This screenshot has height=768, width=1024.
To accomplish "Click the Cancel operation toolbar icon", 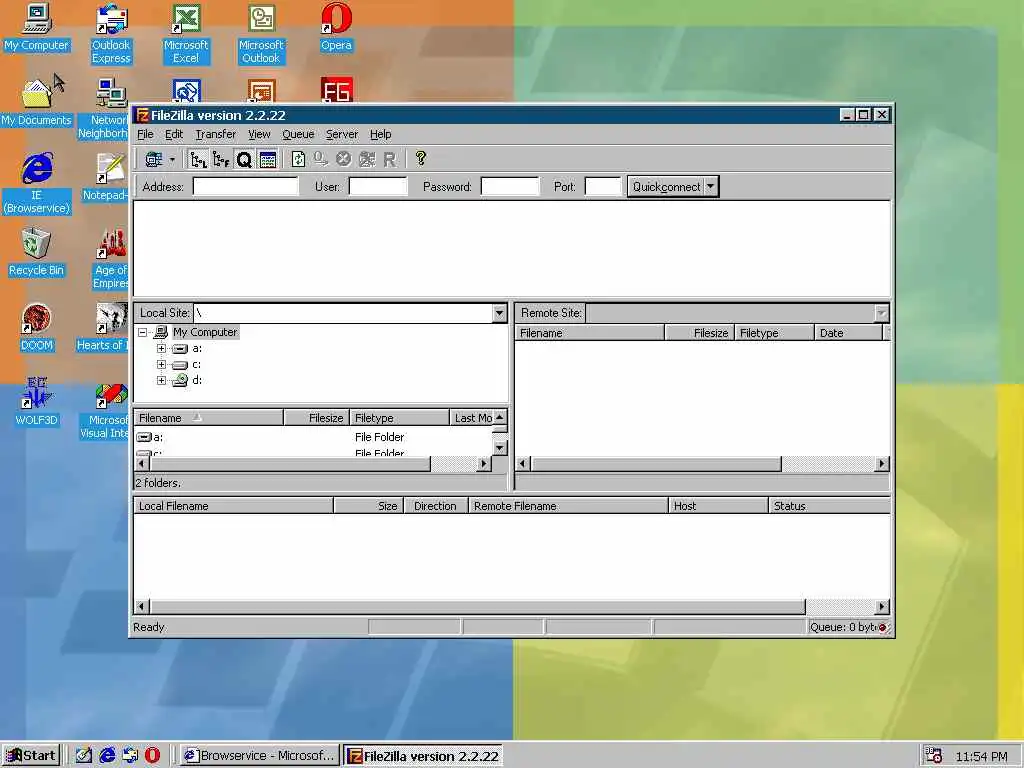I will 344,159.
